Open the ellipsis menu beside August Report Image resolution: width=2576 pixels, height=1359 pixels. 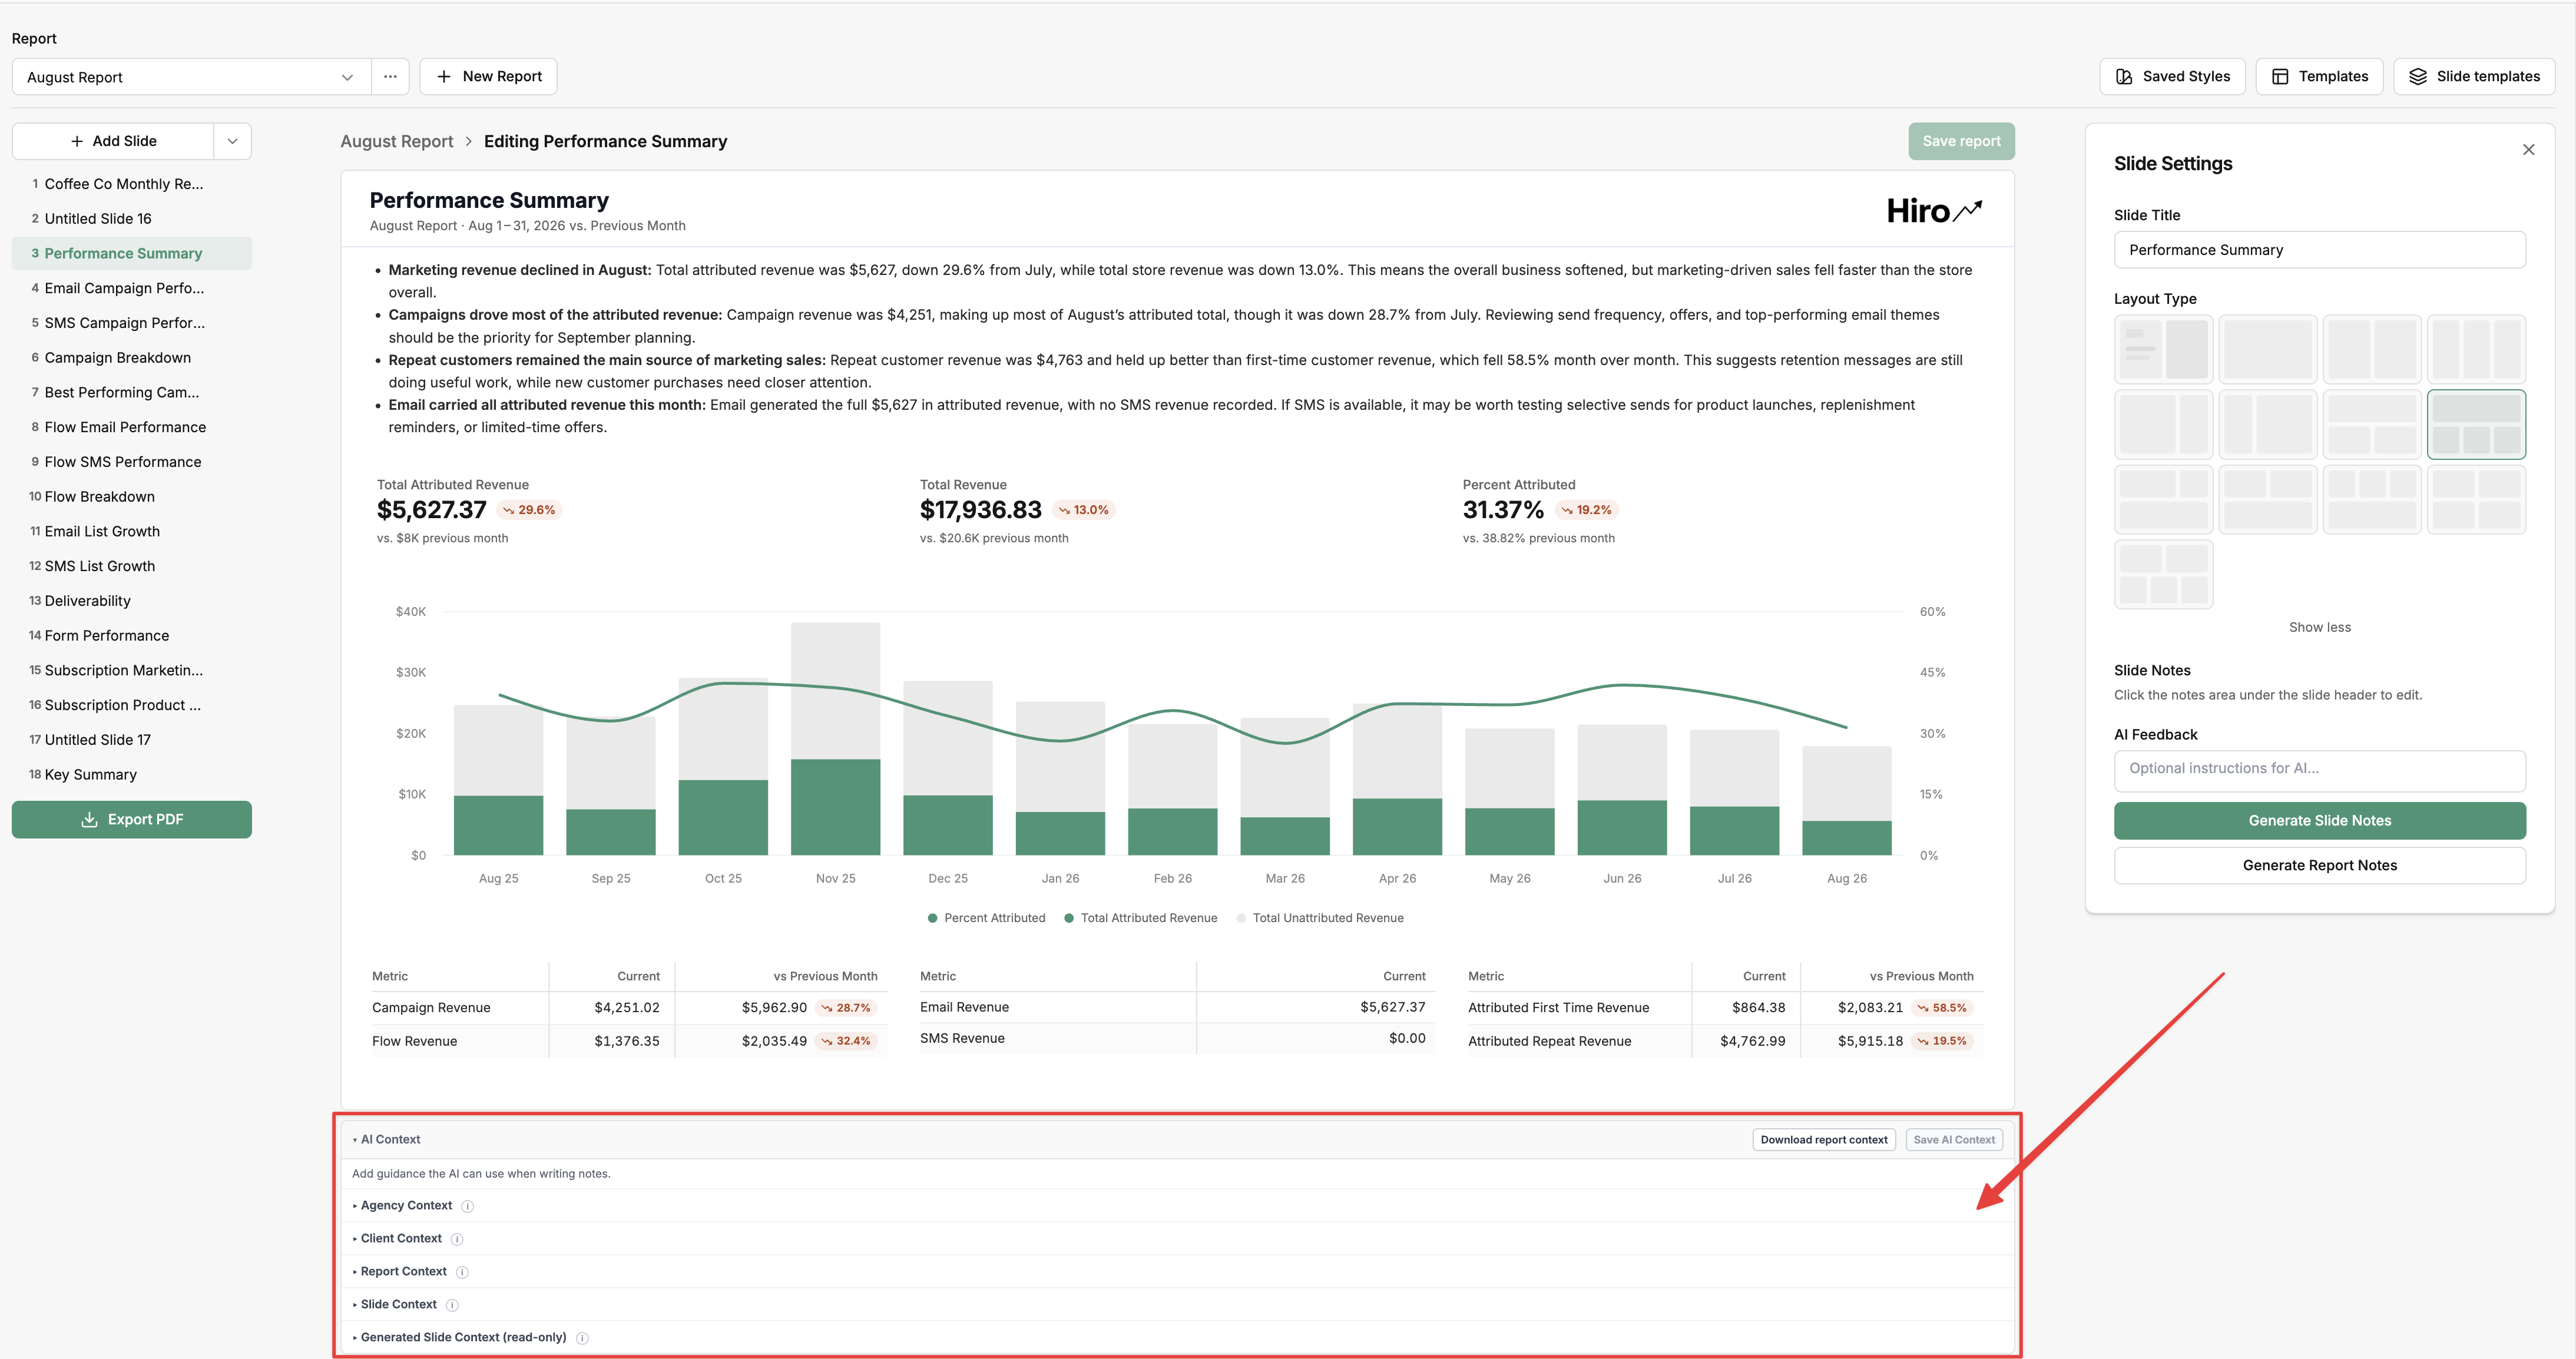pos(390,77)
